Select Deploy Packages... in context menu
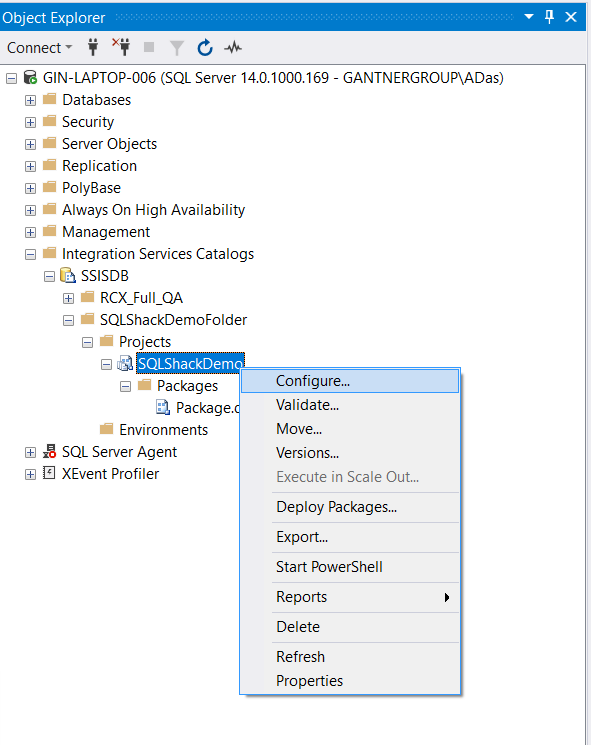Viewport: 591px width, 745px height. [350, 507]
